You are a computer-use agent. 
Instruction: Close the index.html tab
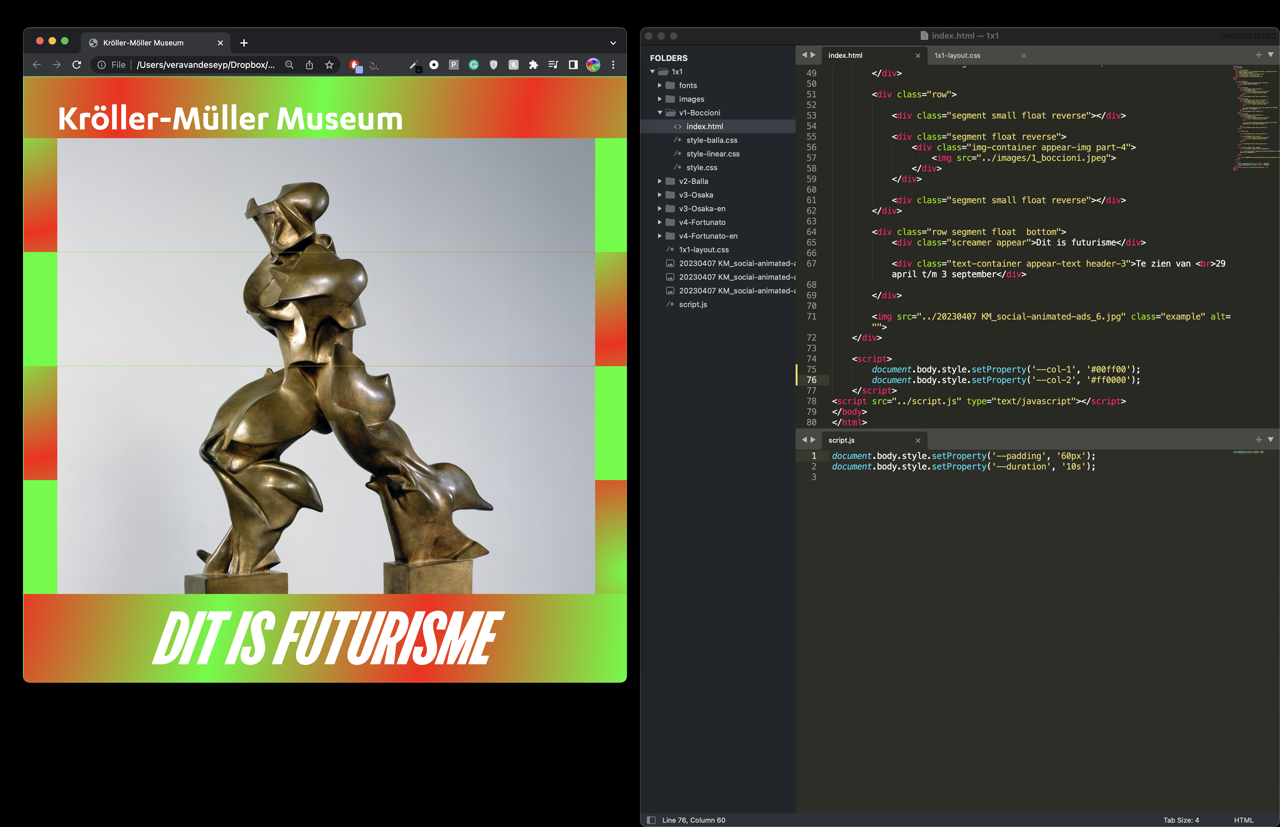[x=918, y=56]
